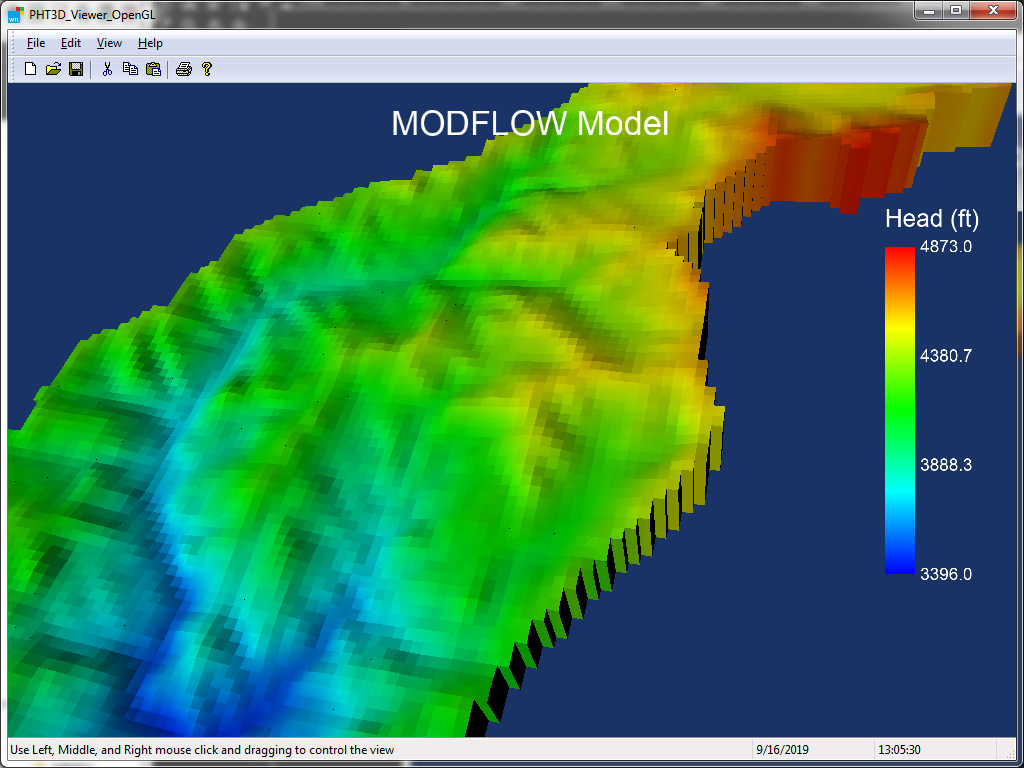Print the view with the printer icon
Viewport: 1024px width, 768px height.
tap(184, 69)
